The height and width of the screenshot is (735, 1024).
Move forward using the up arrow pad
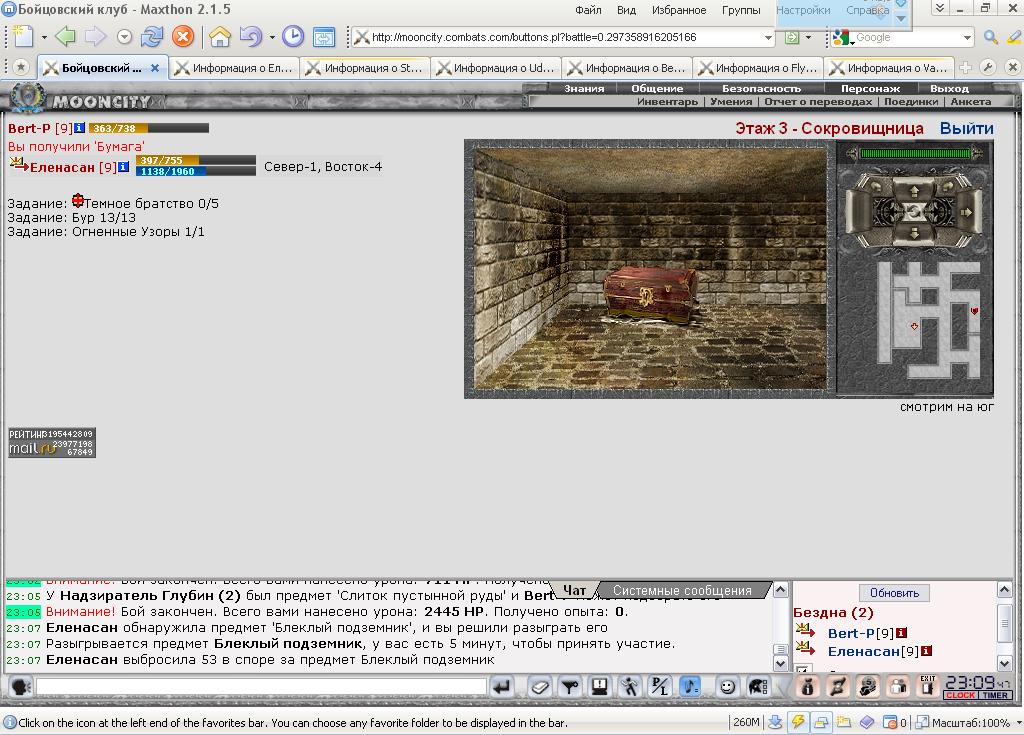coord(914,191)
